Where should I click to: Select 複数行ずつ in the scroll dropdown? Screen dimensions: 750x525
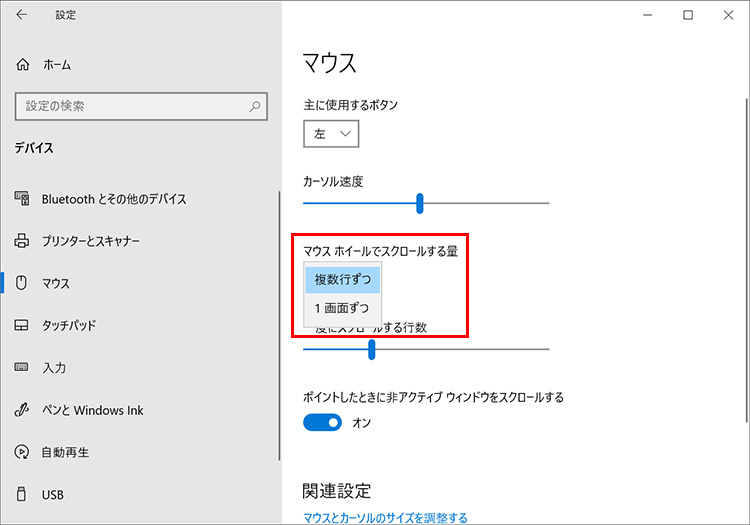point(342,279)
